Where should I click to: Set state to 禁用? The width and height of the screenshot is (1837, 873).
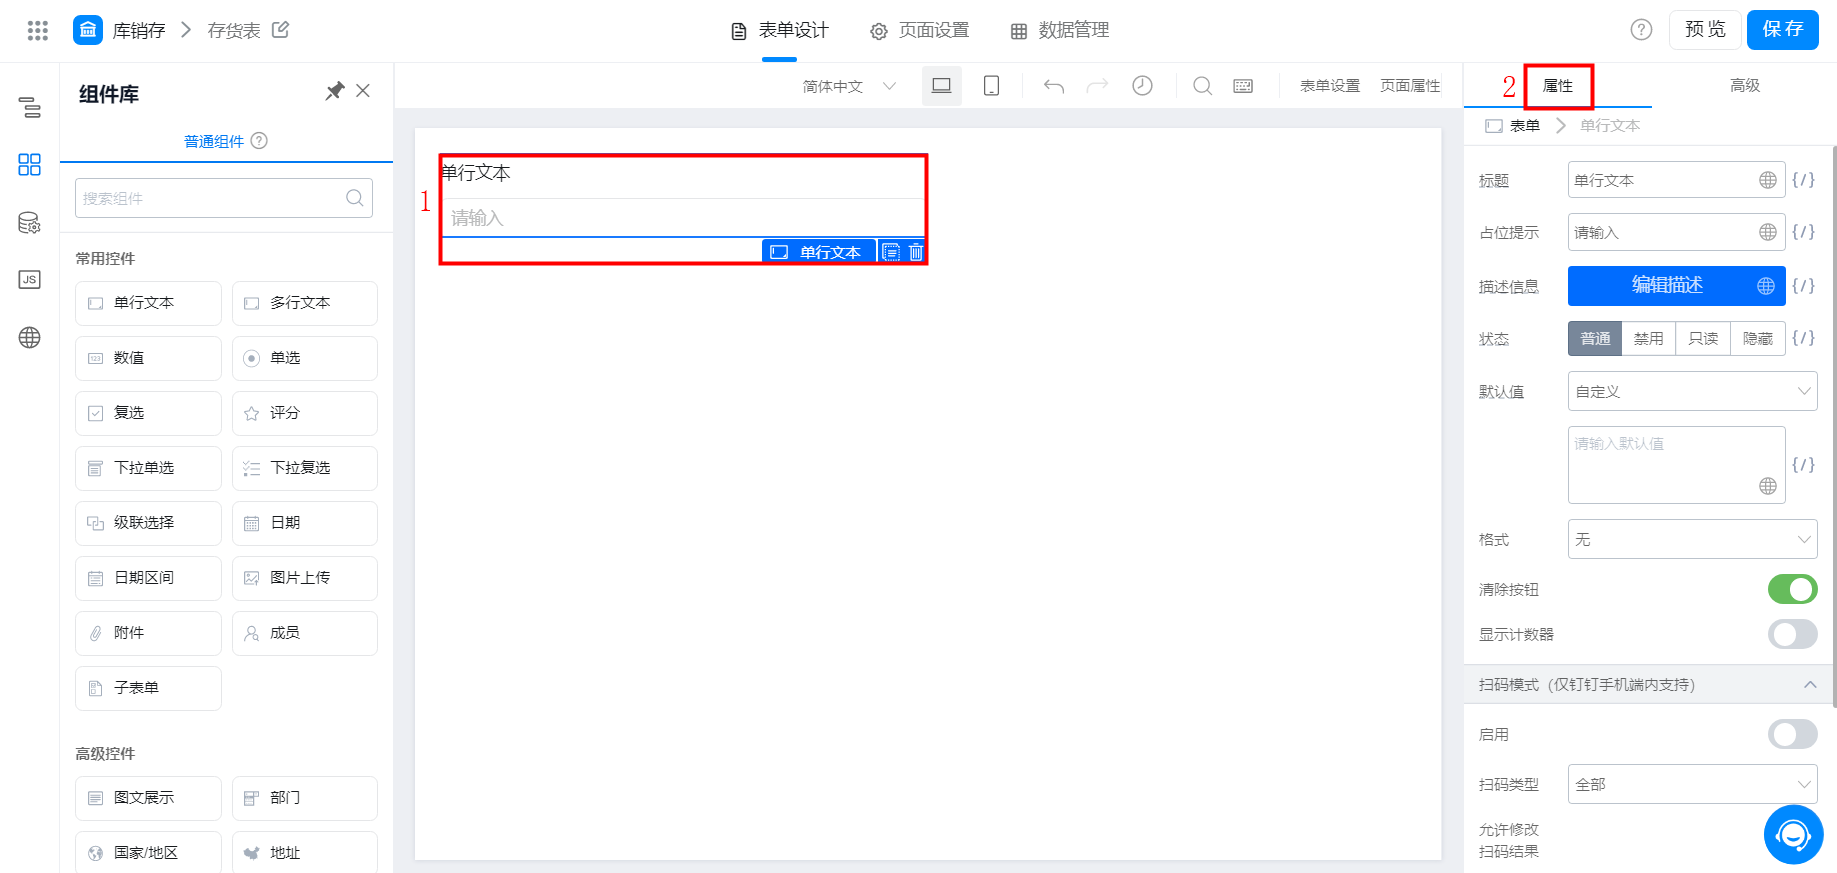(x=1649, y=338)
